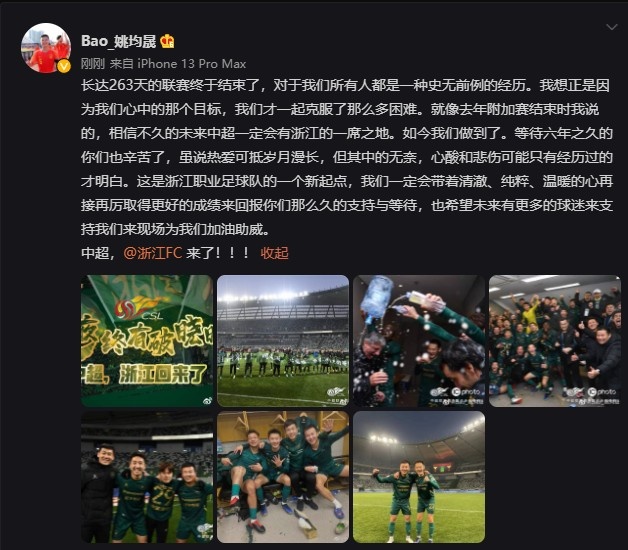This screenshot has height=550, width=628.
Task: Open the four players pitch photo
Action: pos(147,477)
